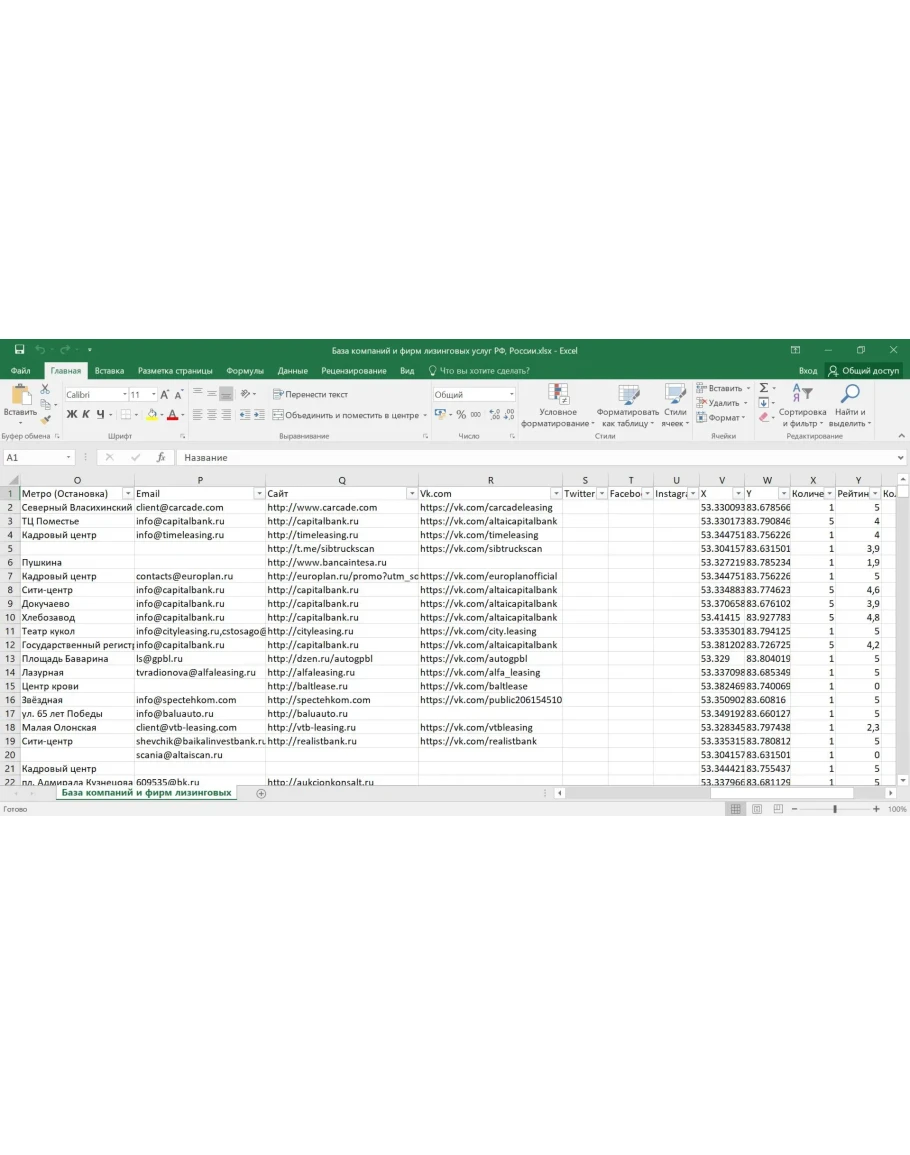Open filter dropdown for Метро (Остановка) column
Screen dimensions: 910x1155
point(127,494)
